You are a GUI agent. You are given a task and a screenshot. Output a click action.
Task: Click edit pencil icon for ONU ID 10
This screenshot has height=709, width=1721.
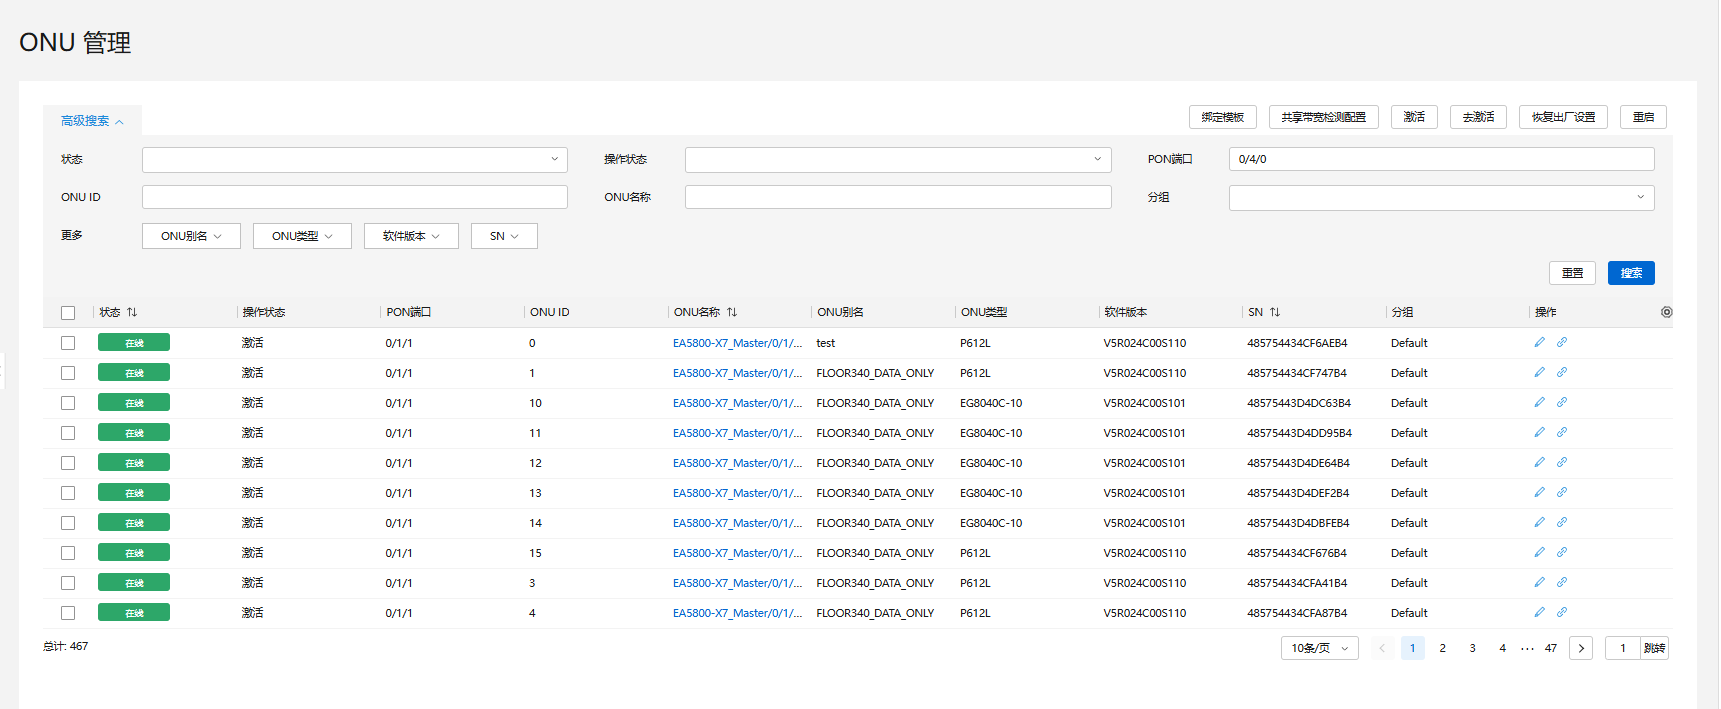[1539, 402]
